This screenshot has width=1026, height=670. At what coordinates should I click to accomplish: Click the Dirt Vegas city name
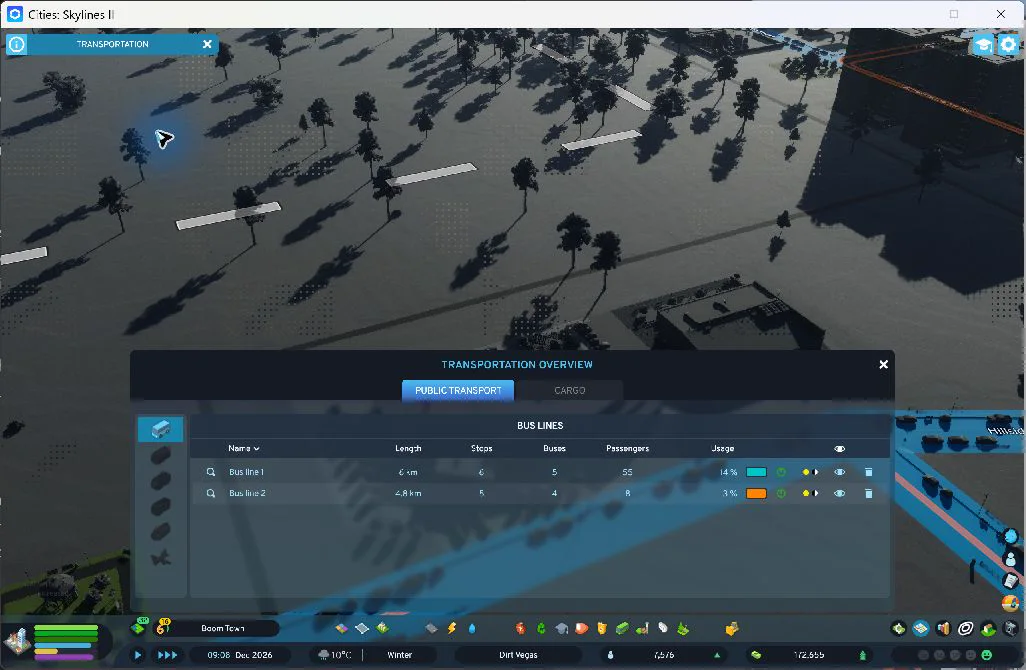click(518, 655)
